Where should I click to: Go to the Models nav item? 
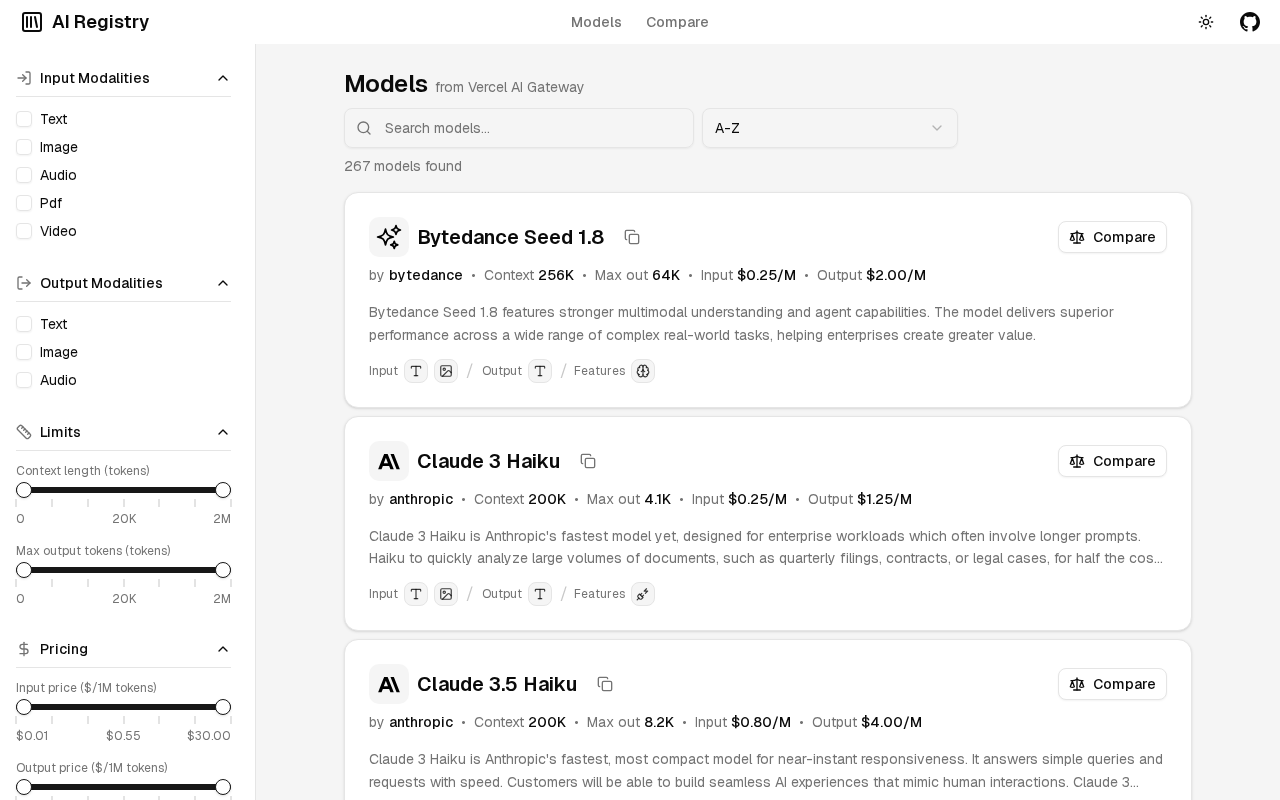click(596, 22)
